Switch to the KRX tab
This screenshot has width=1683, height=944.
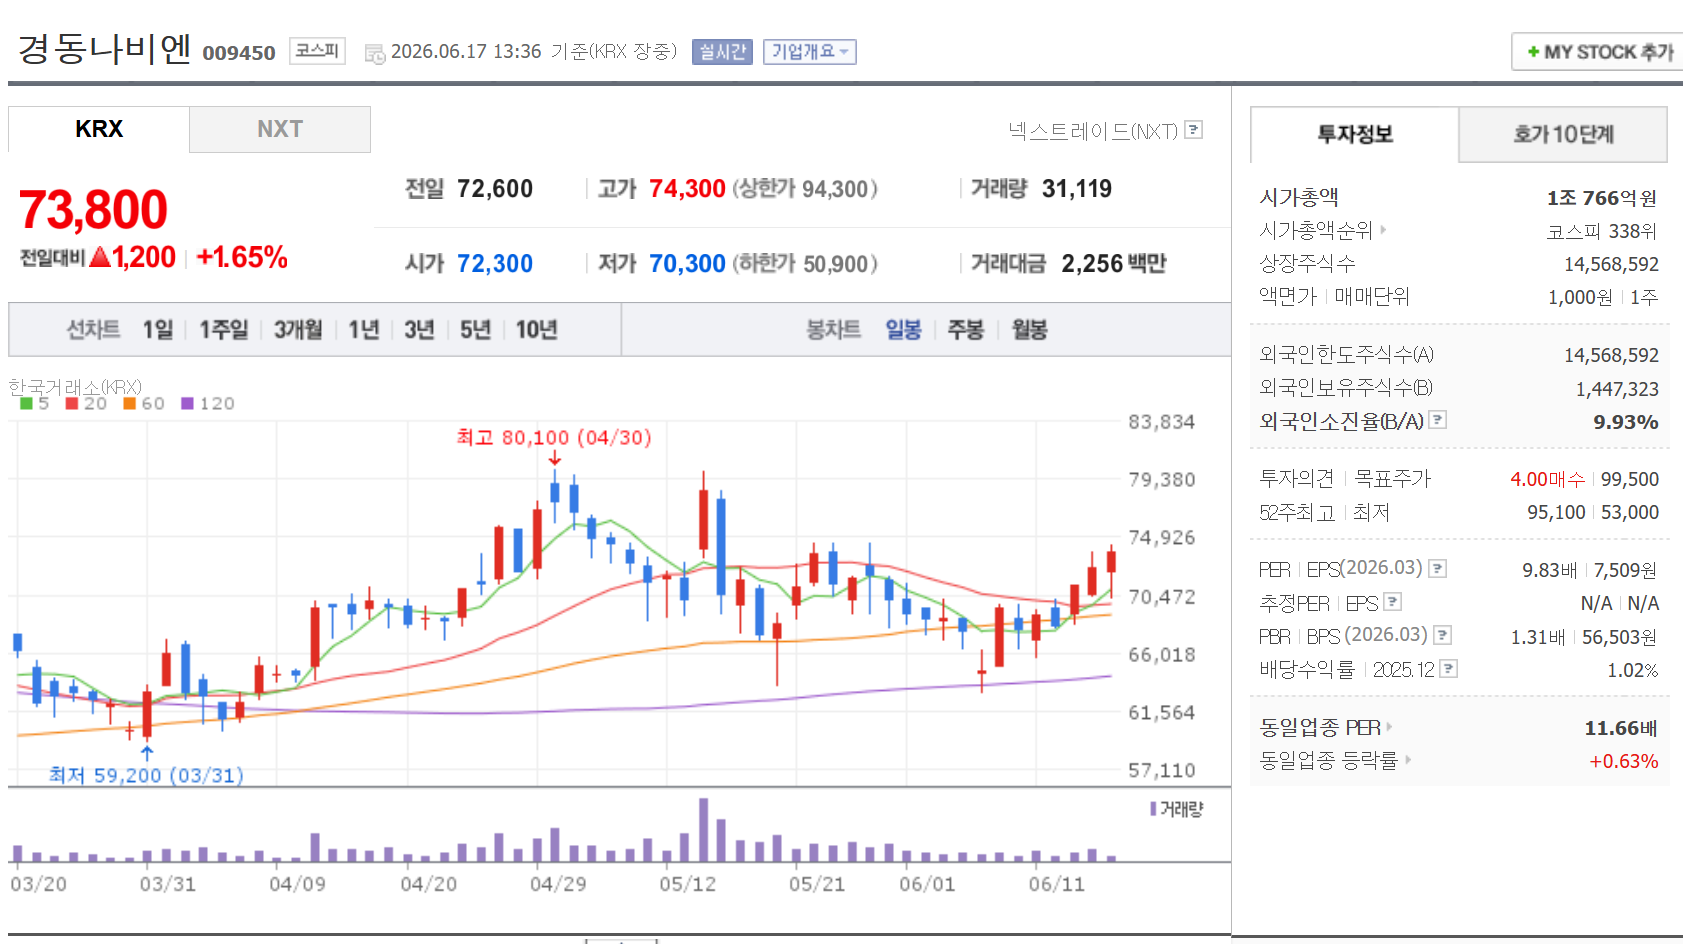point(99,129)
